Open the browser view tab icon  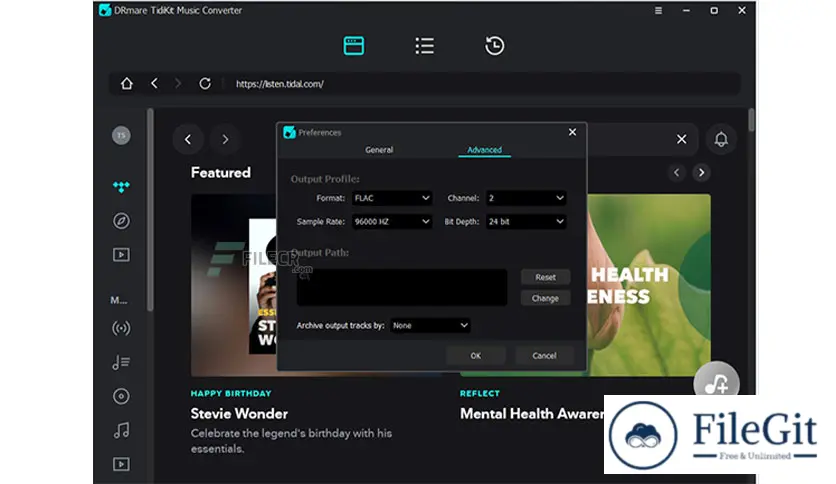353,46
